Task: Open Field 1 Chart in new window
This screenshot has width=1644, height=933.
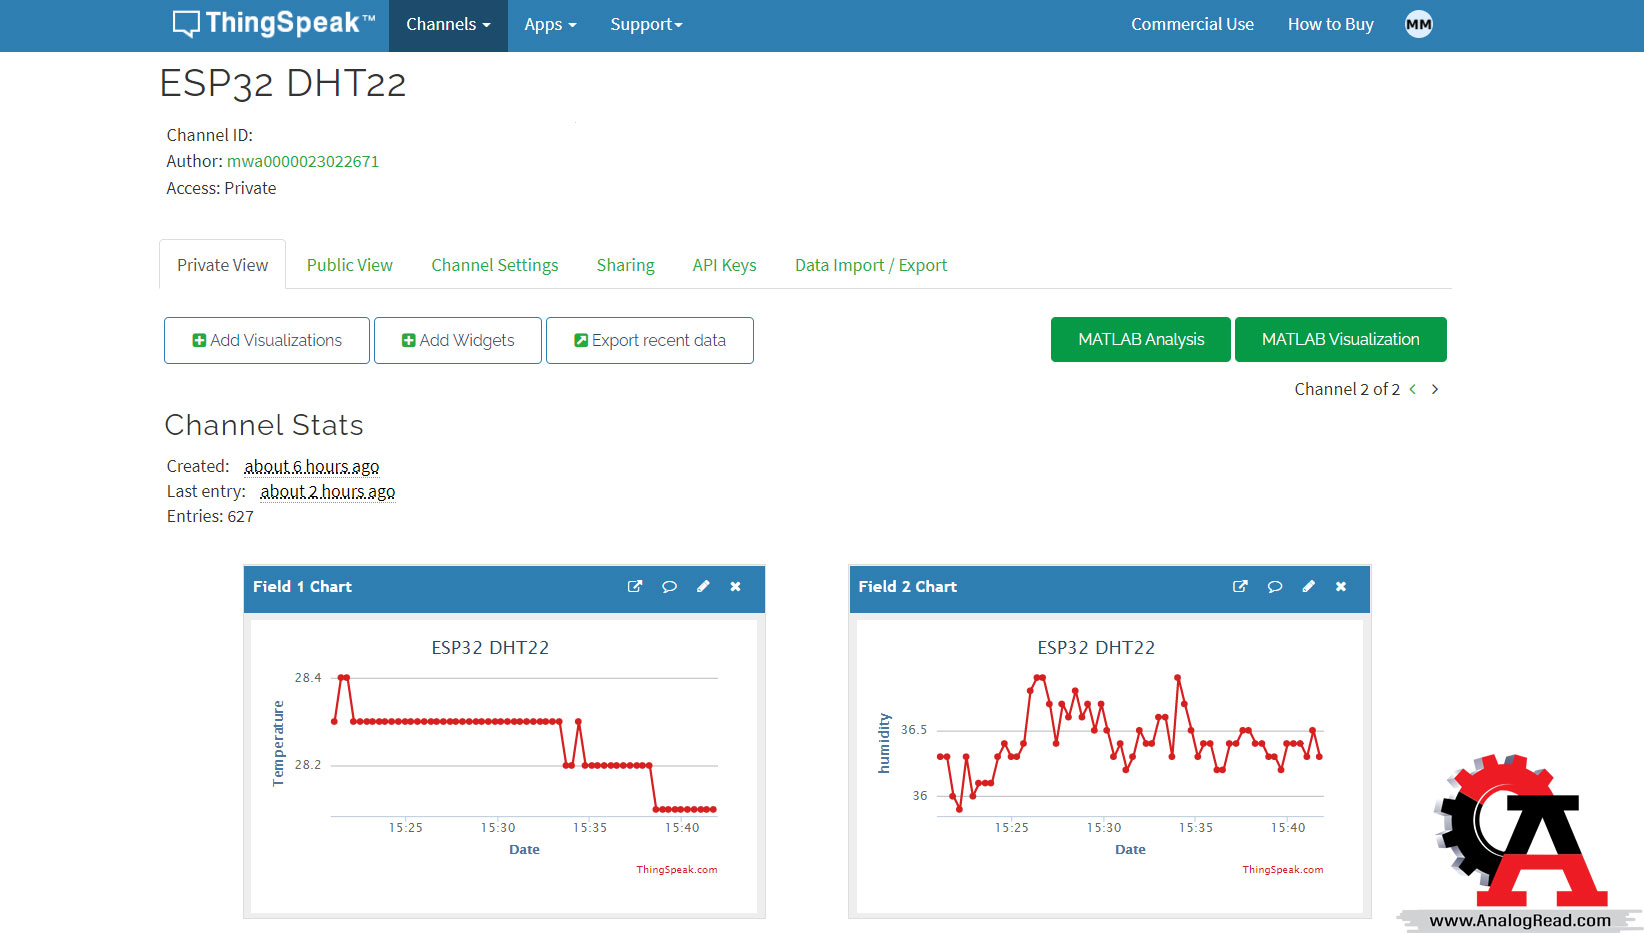Action: pos(635,587)
